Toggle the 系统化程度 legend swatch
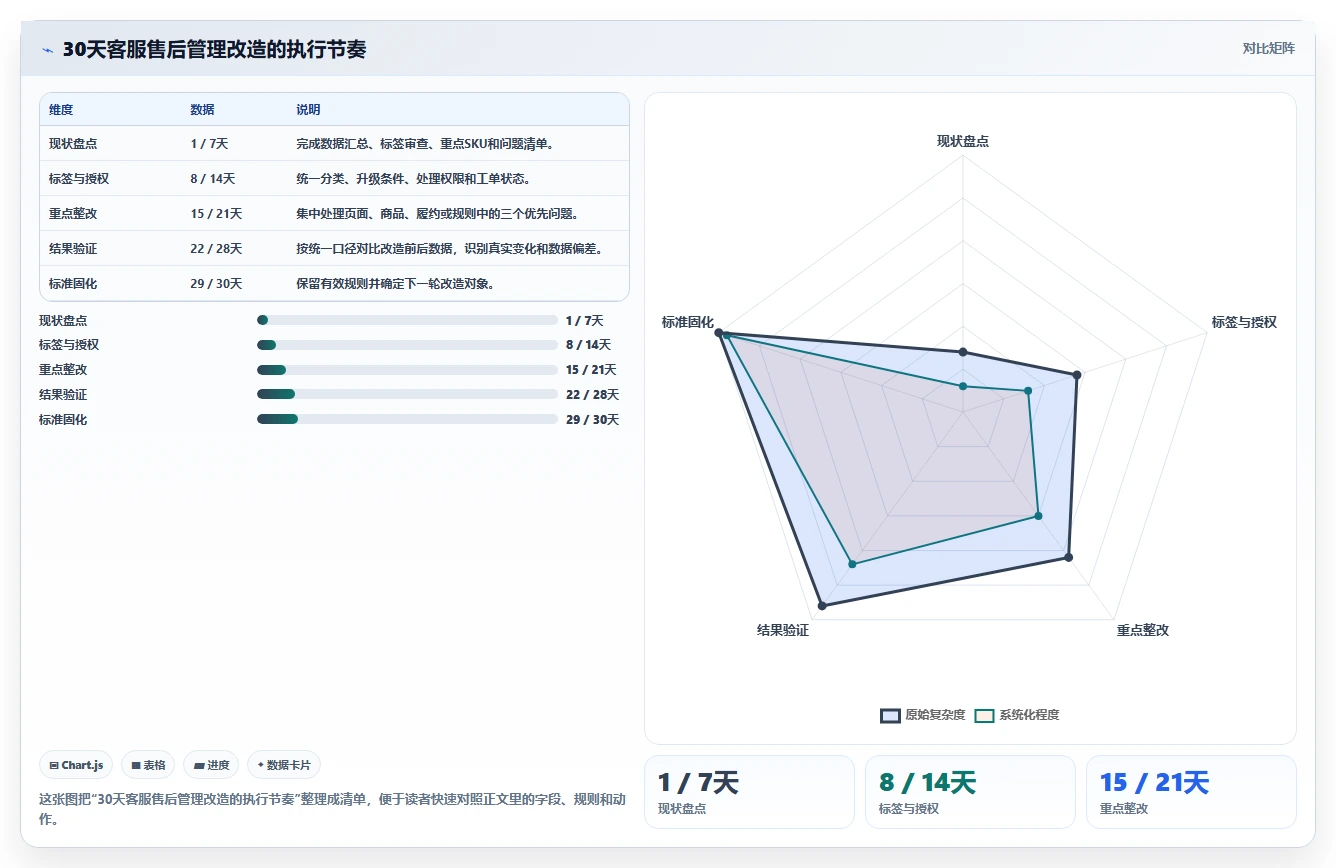This screenshot has height=868, width=1336. [984, 715]
